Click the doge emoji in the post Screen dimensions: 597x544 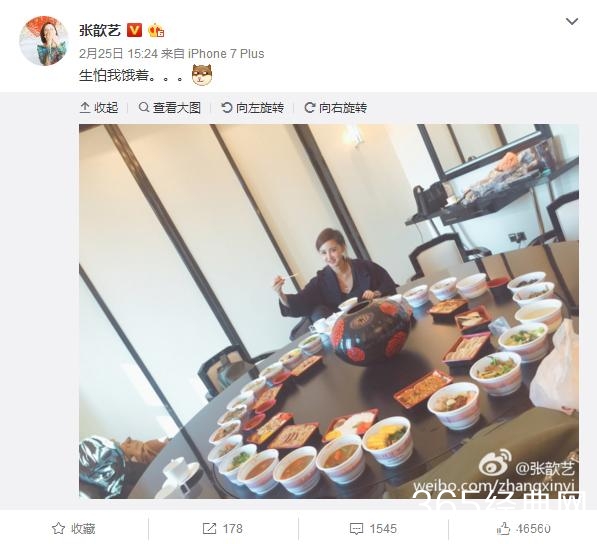click(202, 75)
